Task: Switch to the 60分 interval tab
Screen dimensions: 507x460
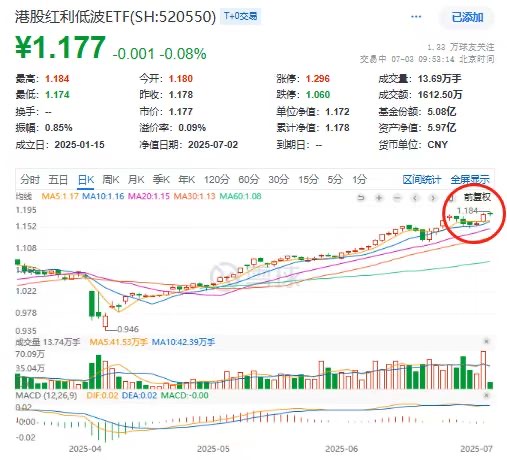Action: (x=249, y=180)
